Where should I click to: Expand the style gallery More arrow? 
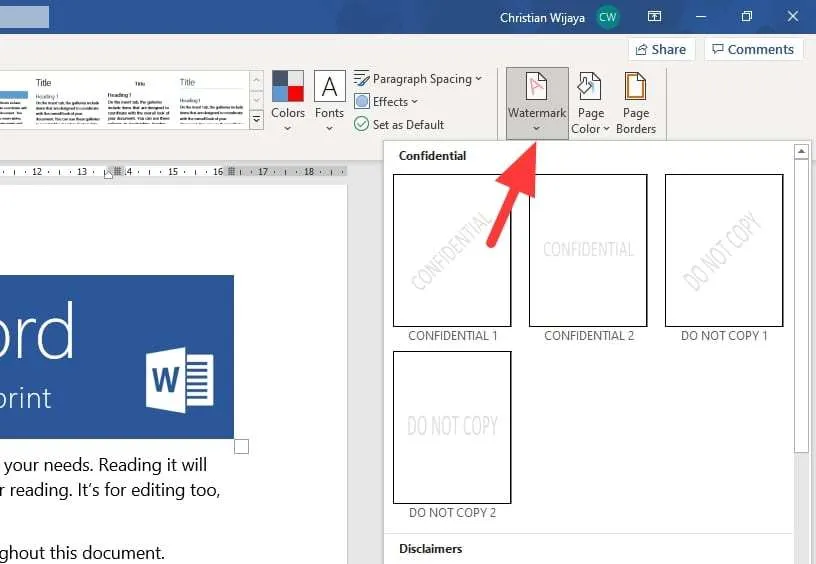click(x=257, y=120)
